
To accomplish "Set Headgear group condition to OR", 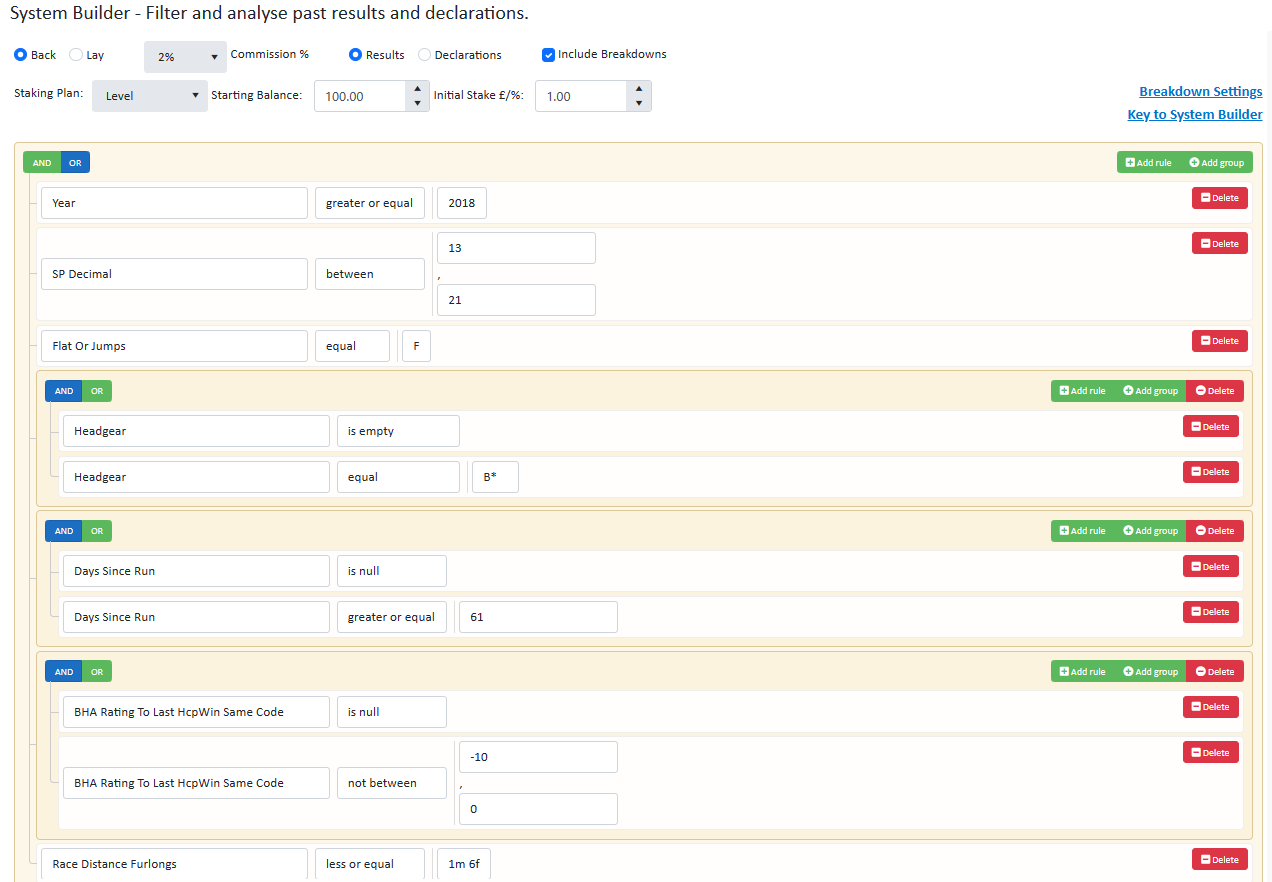I will coord(97,391).
